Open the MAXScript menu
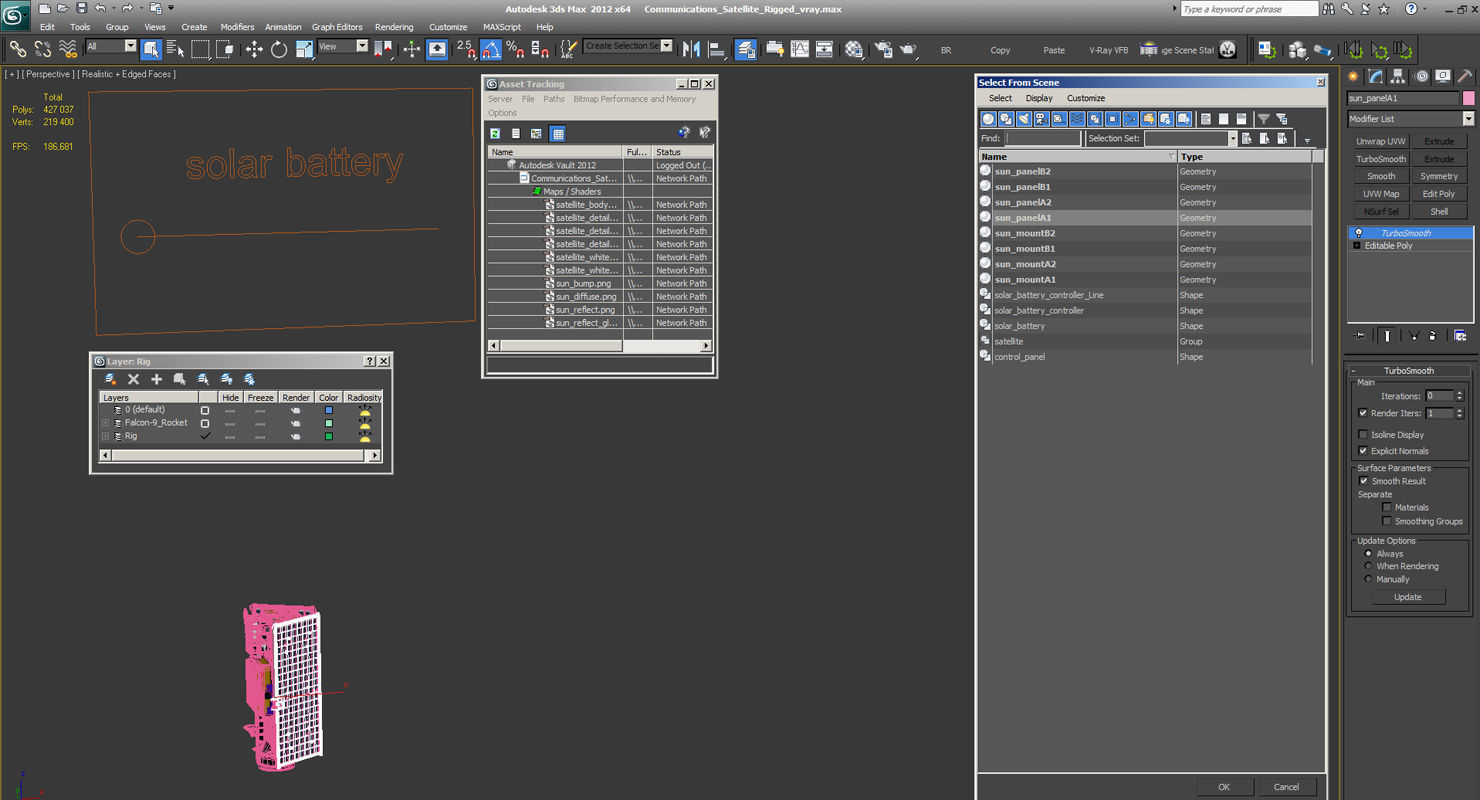Viewport: 1480px width, 800px height. click(x=502, y=27)
